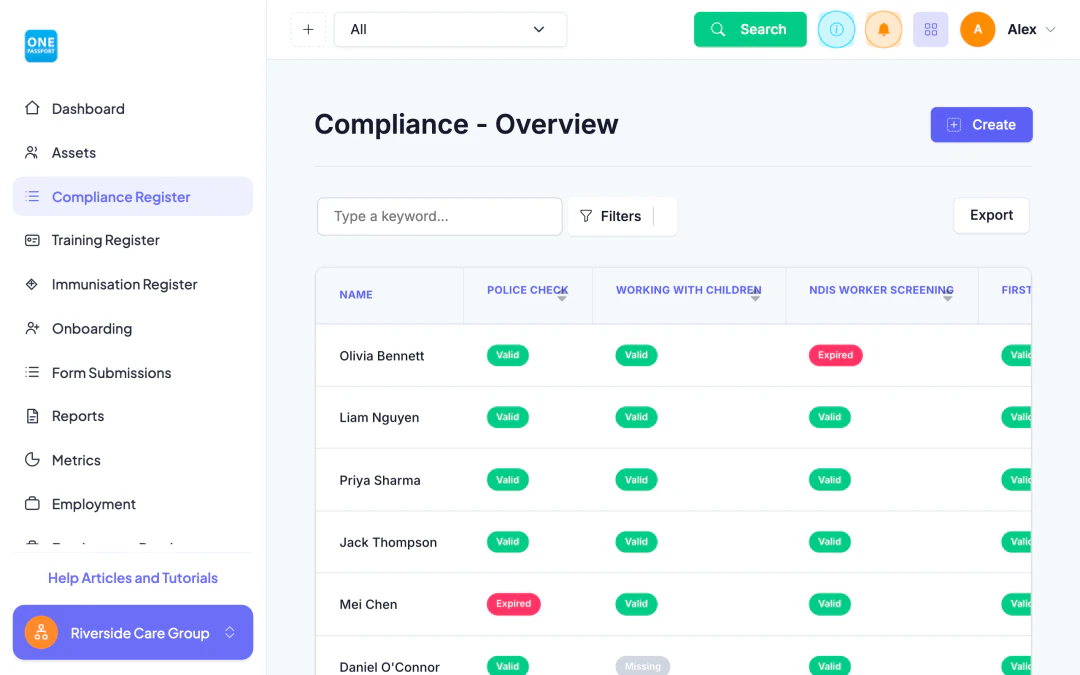Open the info circle icon in header

tap(836, 30)
